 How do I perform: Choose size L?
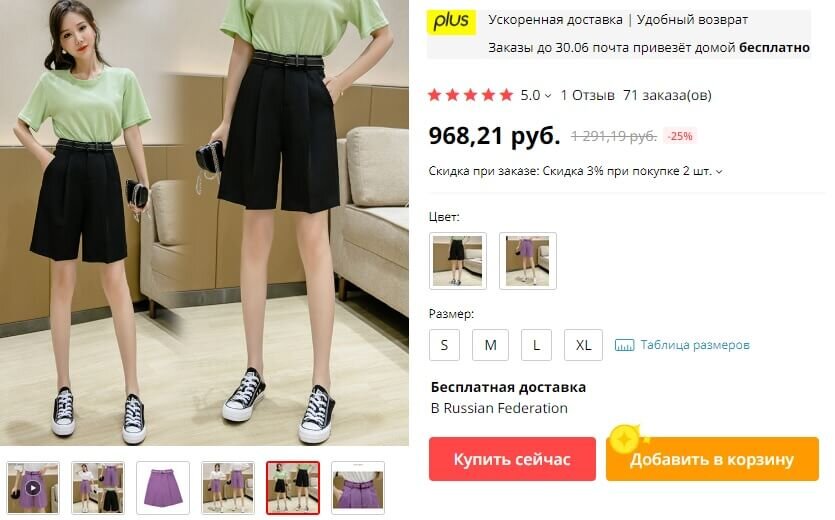click(x=536, y=345)
